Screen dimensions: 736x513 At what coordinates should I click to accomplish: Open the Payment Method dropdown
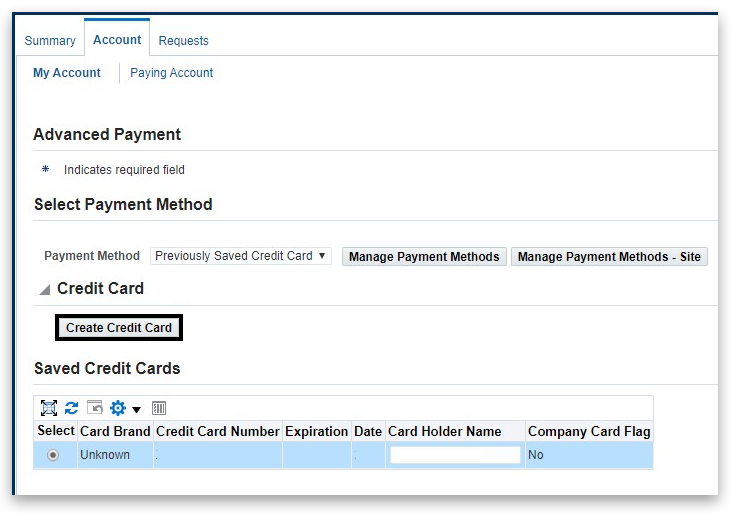[240, 256]
